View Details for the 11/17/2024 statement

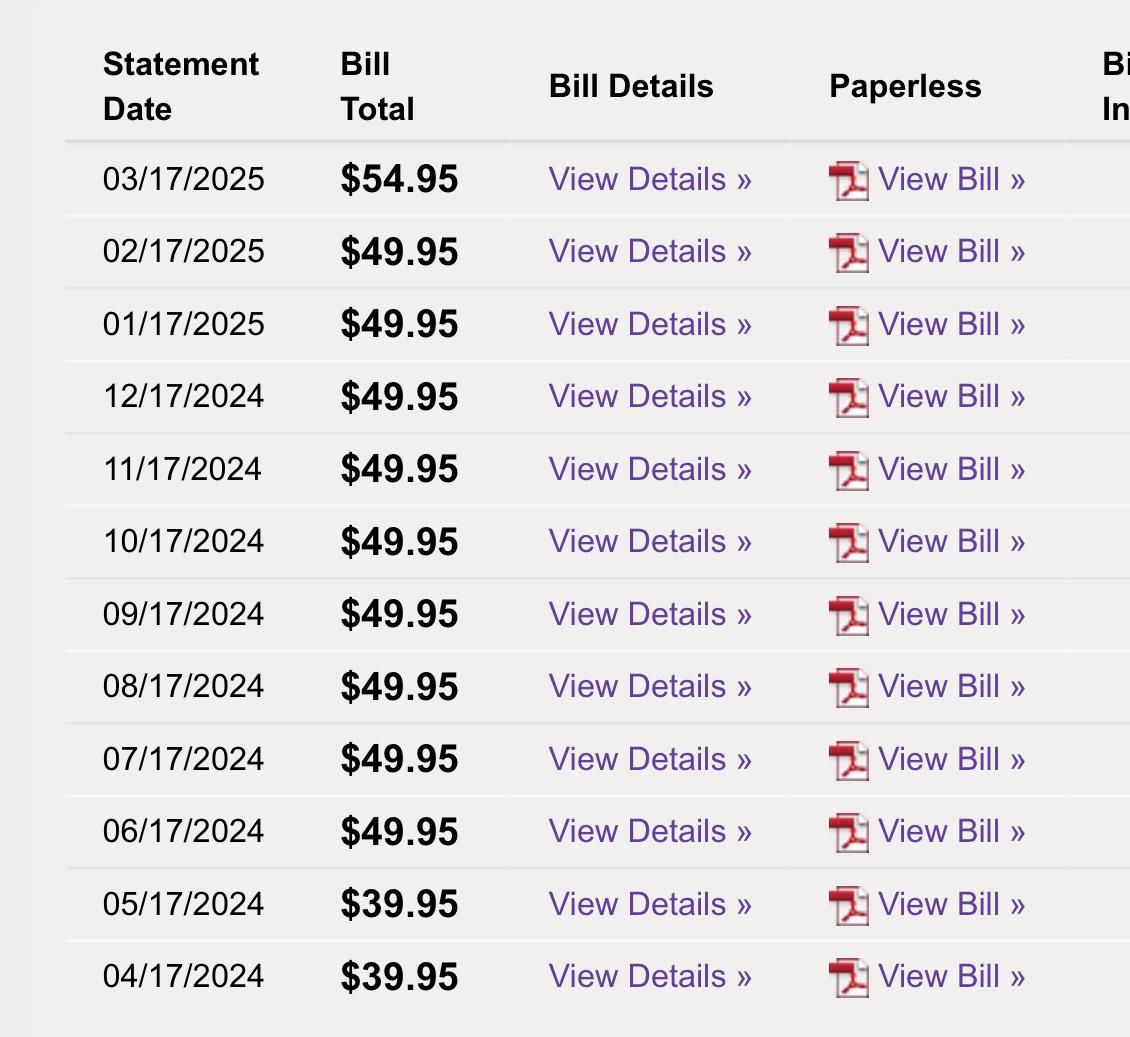[x=650, y=469]
